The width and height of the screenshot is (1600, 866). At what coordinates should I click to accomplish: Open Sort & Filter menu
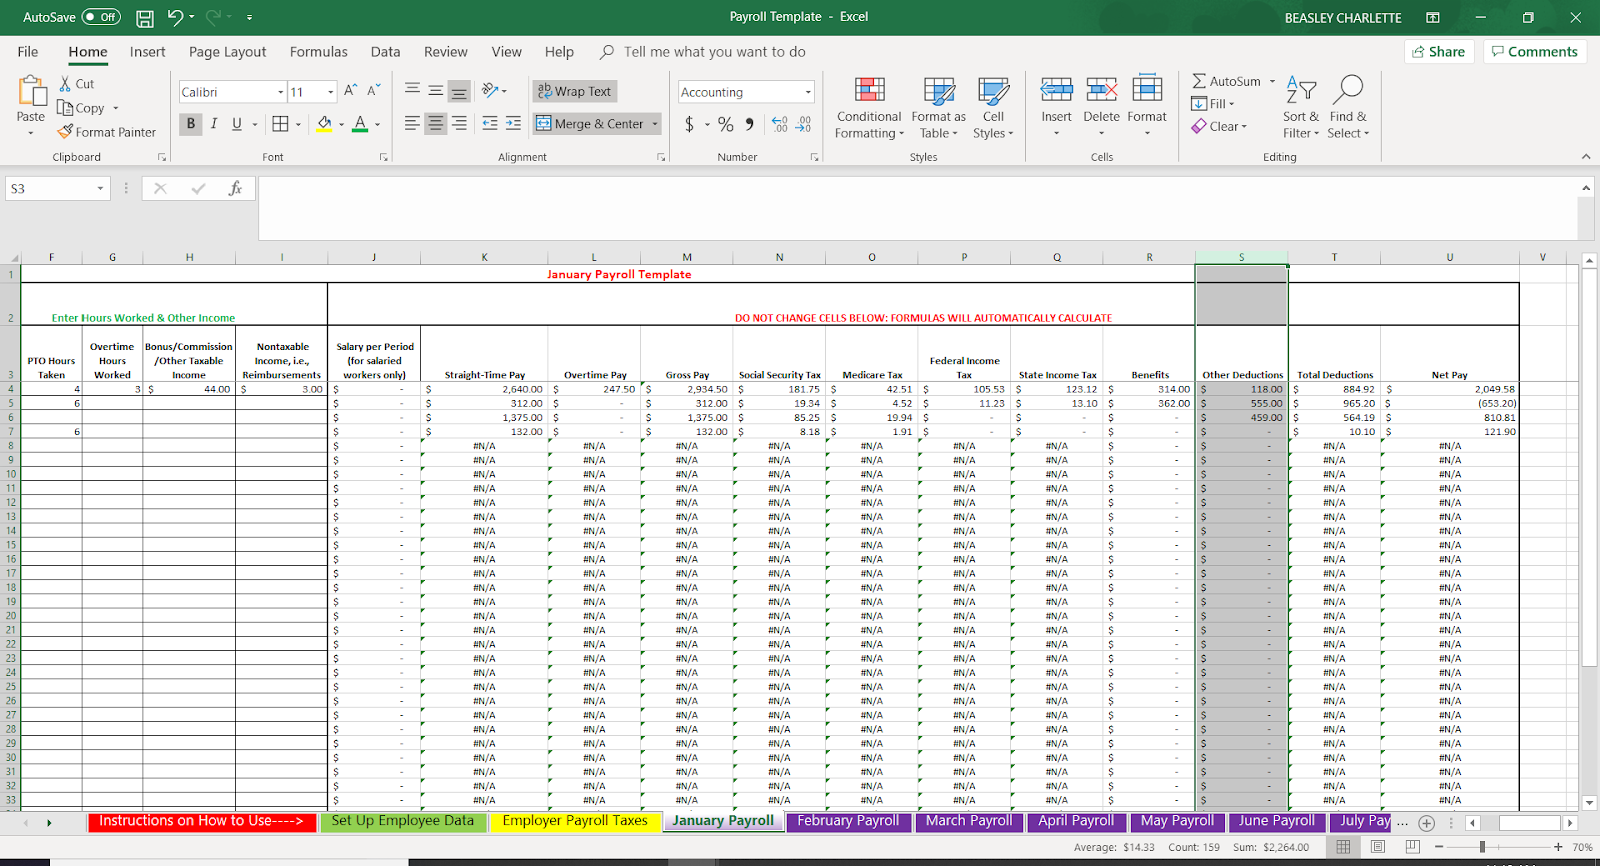pos(1301,106)
